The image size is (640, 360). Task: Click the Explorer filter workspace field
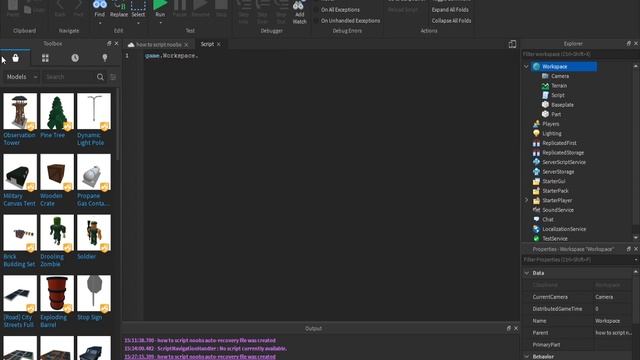pyautogui.click(x=577, y=54)
